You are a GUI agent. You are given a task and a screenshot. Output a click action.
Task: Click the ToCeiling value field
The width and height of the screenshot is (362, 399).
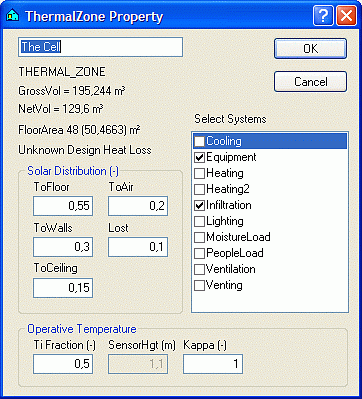coord(63,288)
